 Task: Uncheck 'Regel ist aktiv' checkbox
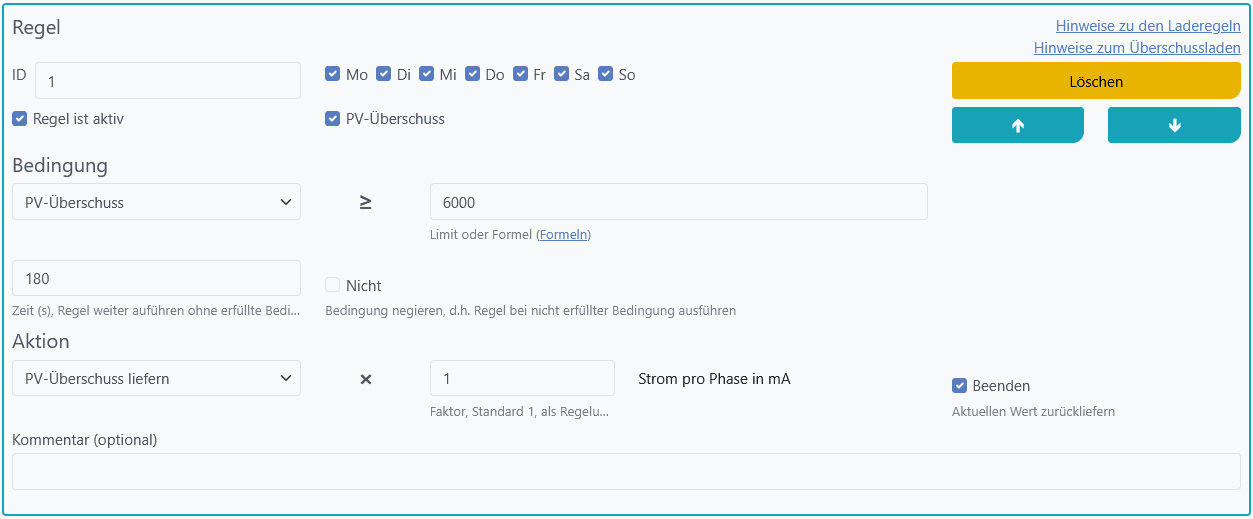tap(20, 118)
